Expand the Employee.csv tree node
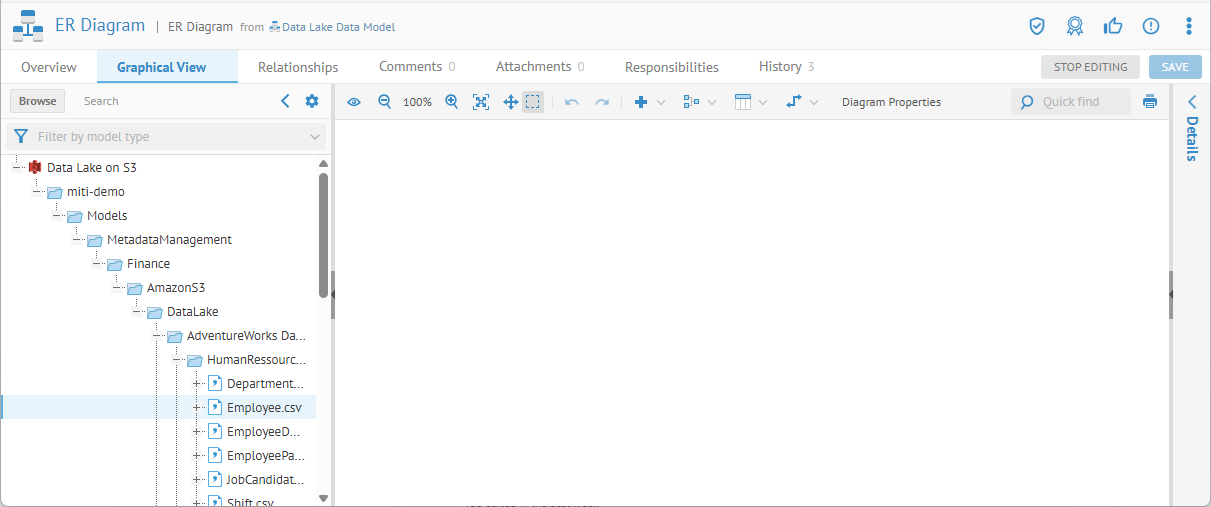This screenshot has height=507, width=1211. (197, 407)
